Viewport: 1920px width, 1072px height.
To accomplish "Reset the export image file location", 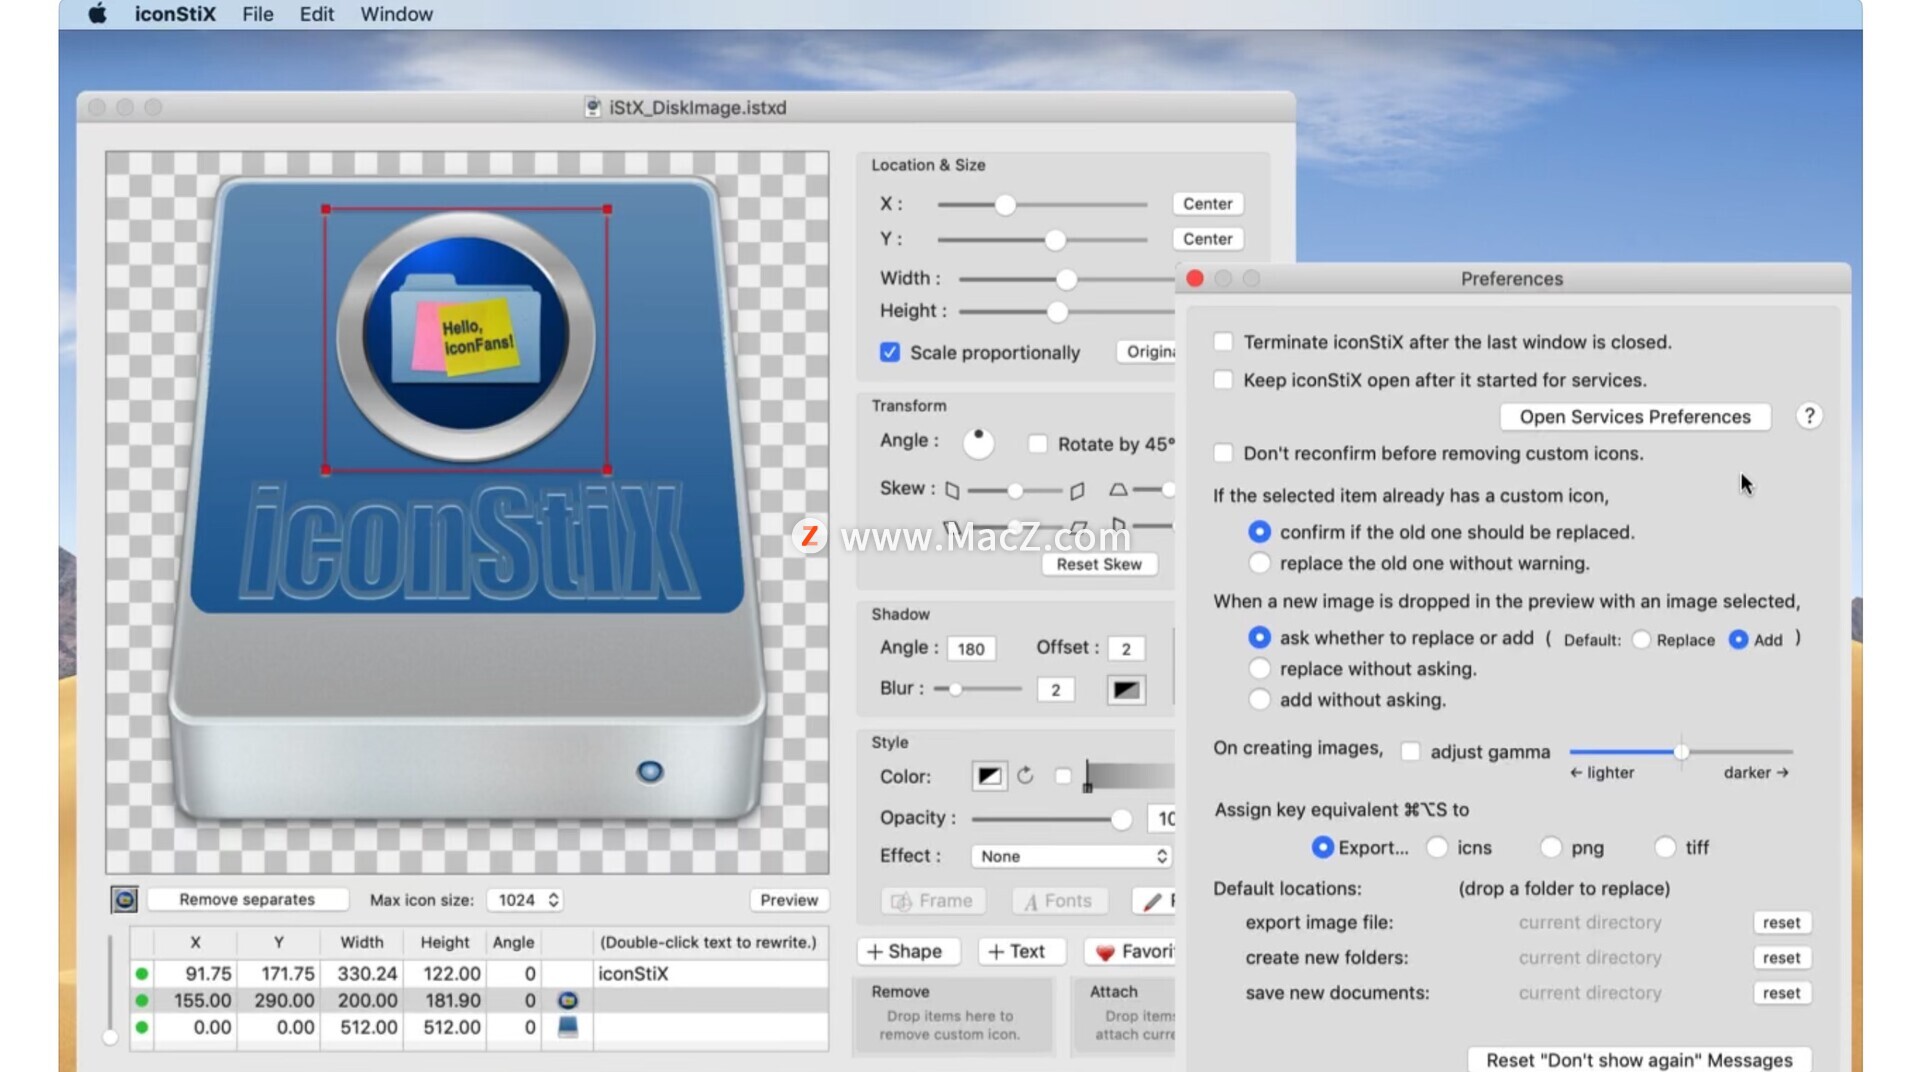I will pos(1781,922).
